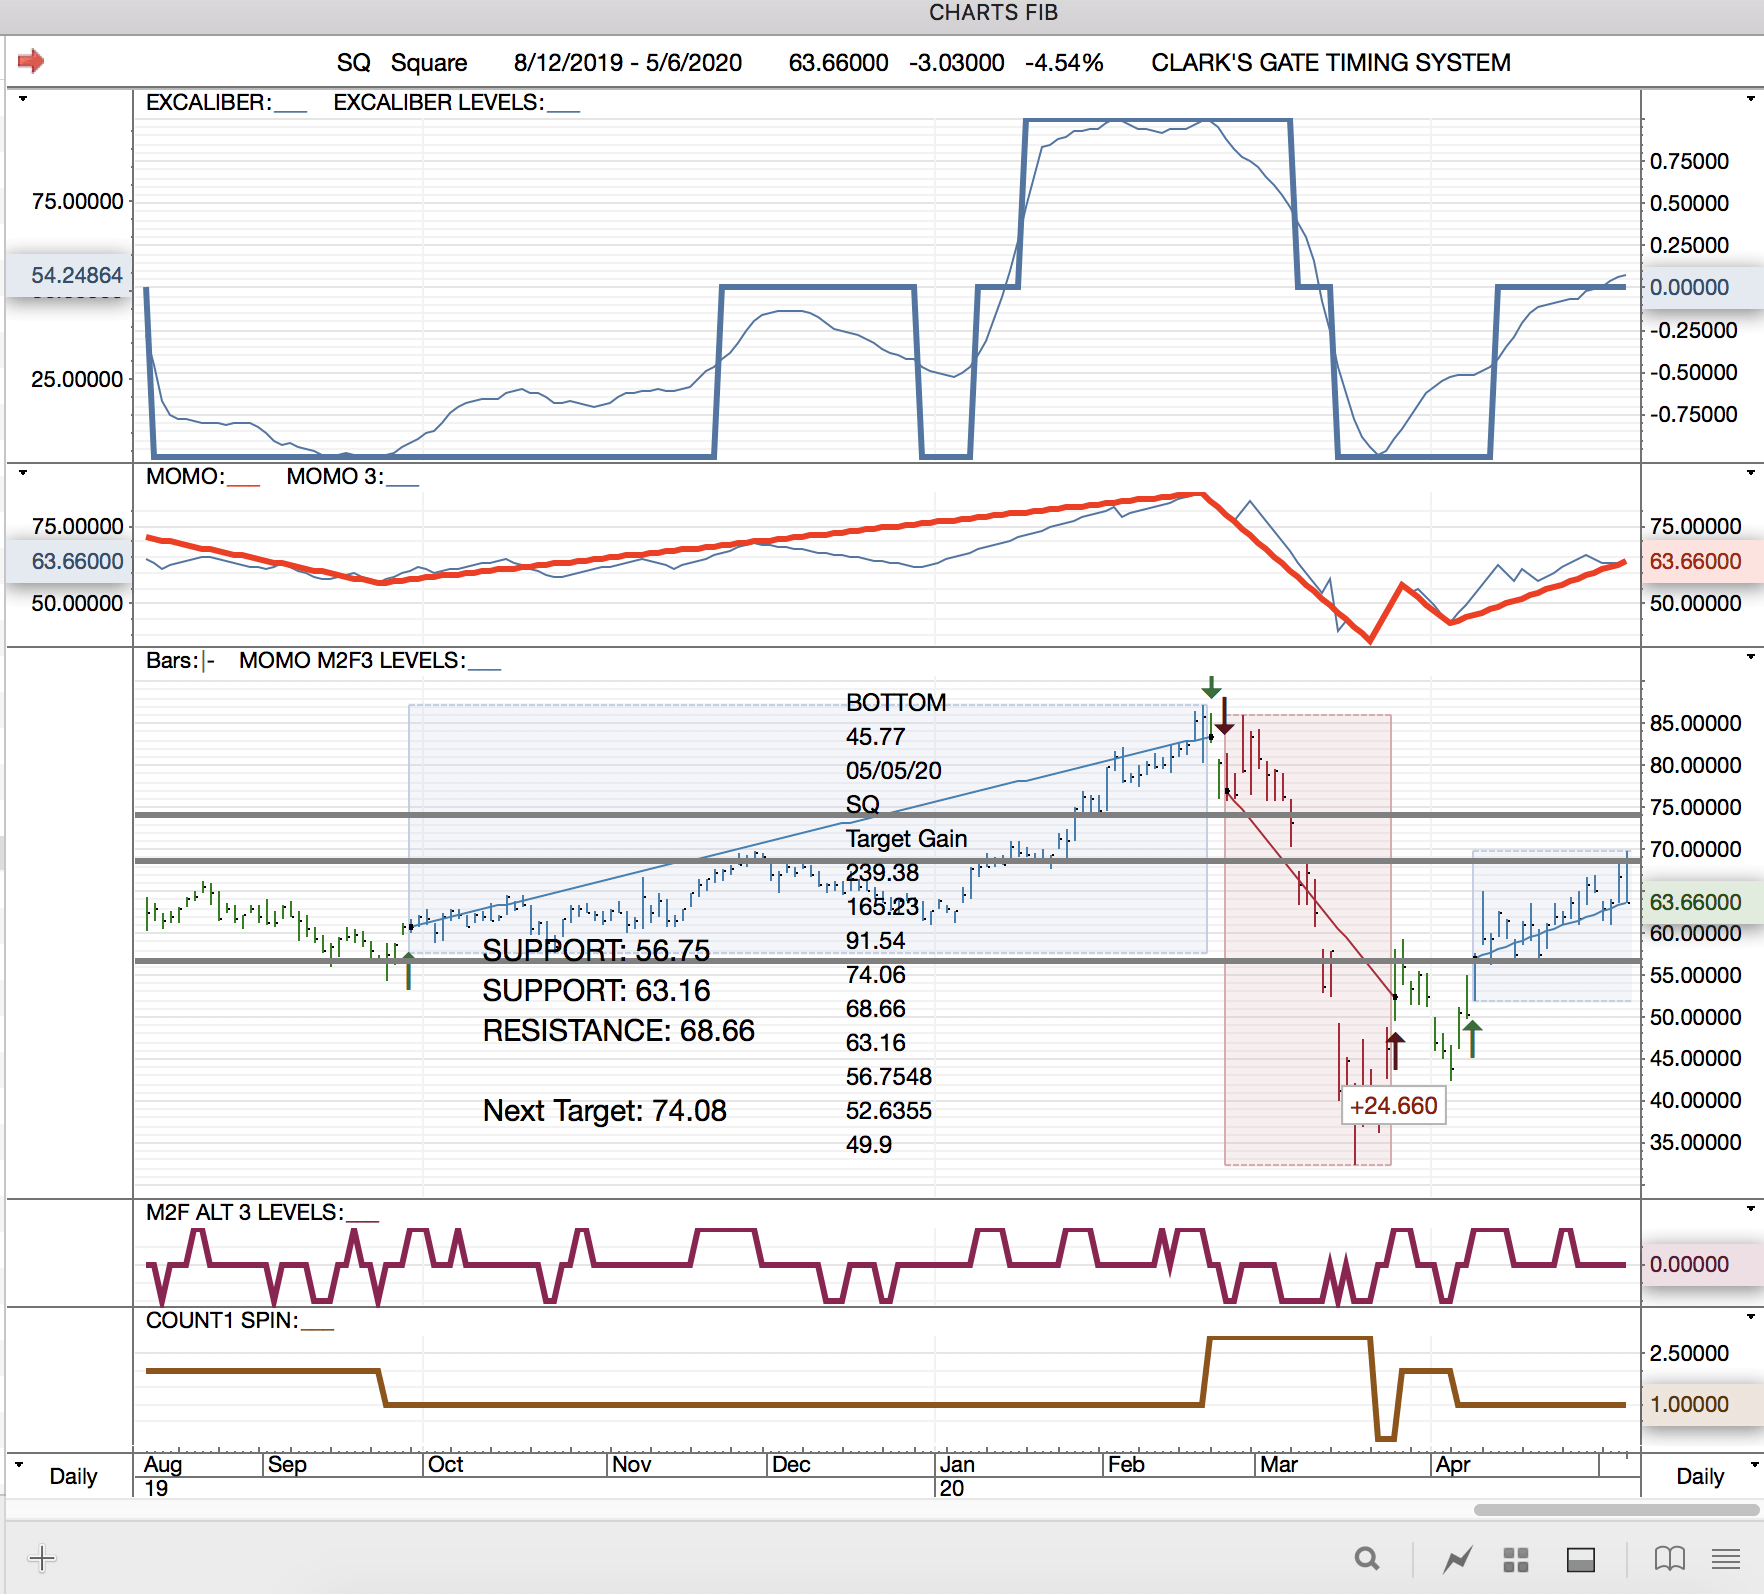
Task: Open the price bars pane's right corner triangle menu
Action: tap(1750, 657)
